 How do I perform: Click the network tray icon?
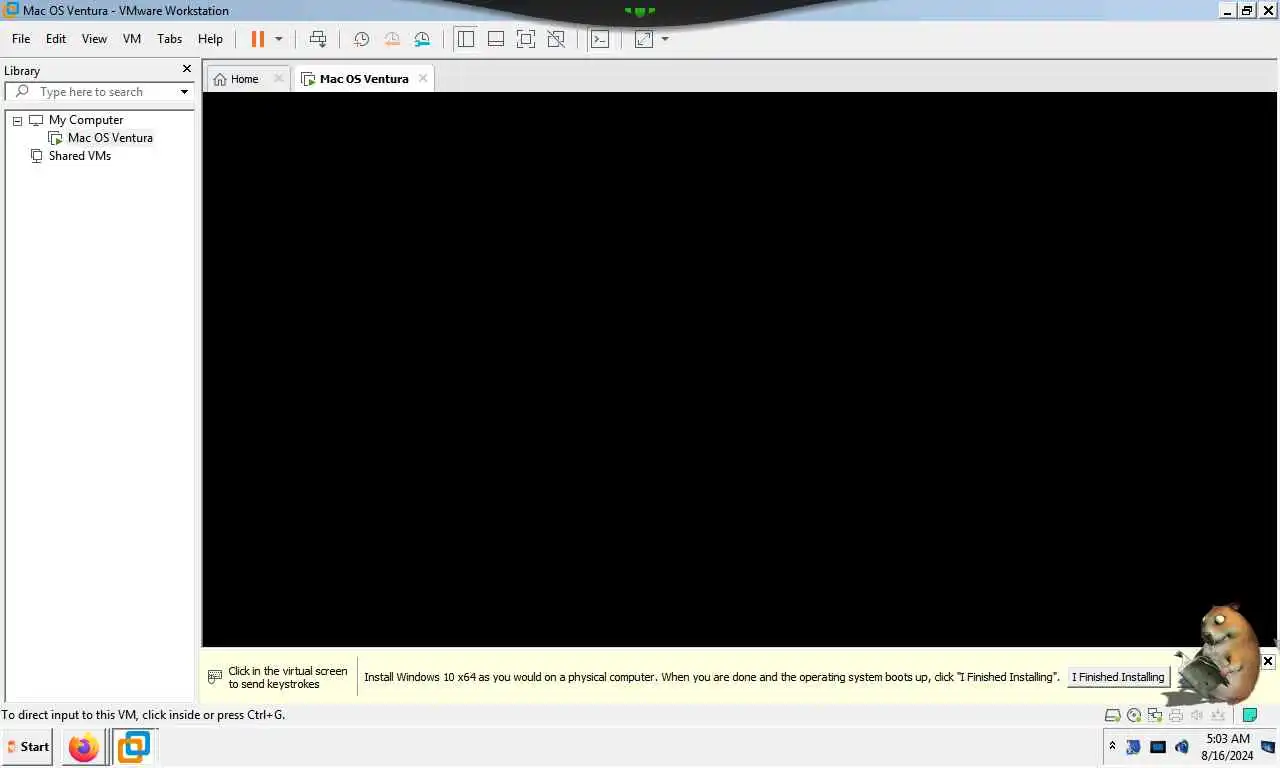pyautogui.click(x=1158, y=747)
